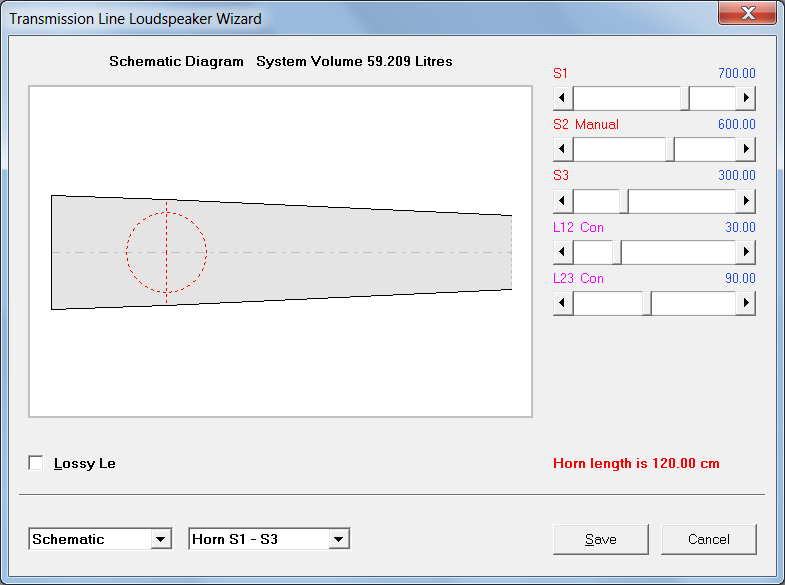Click the L23 slider thumb
Screen dimensions: 785x585
click(647, 303)
